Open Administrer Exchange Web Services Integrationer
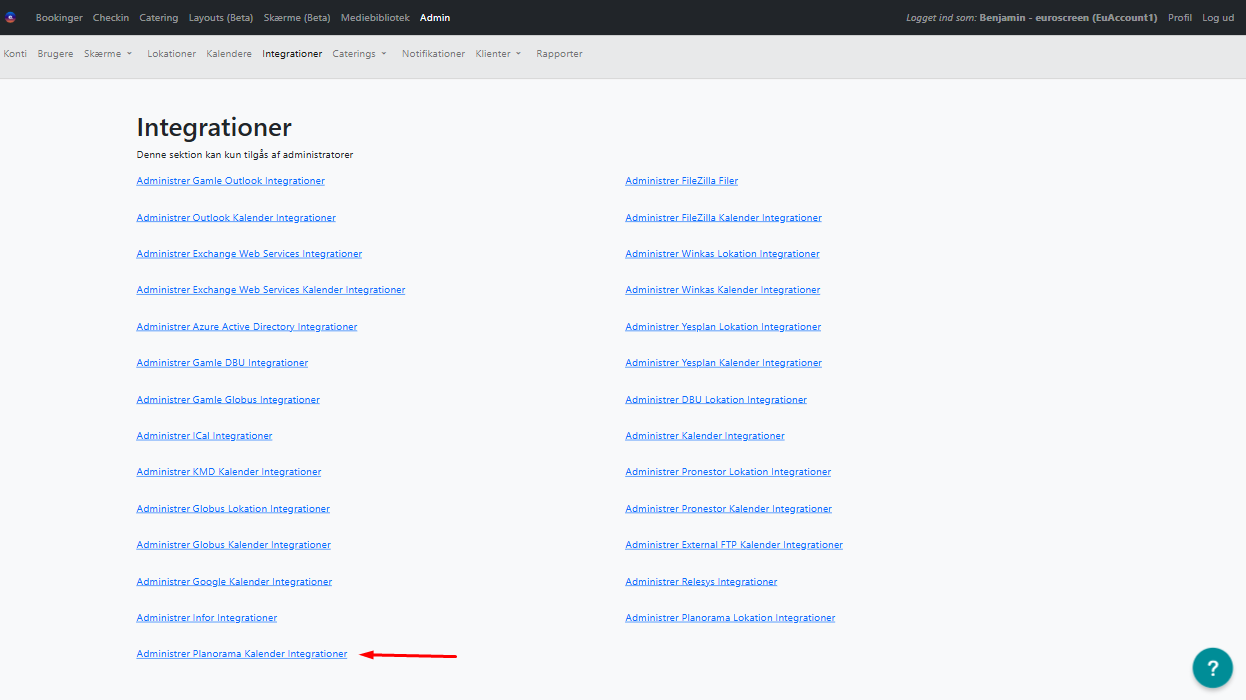 tap(249, 254)
